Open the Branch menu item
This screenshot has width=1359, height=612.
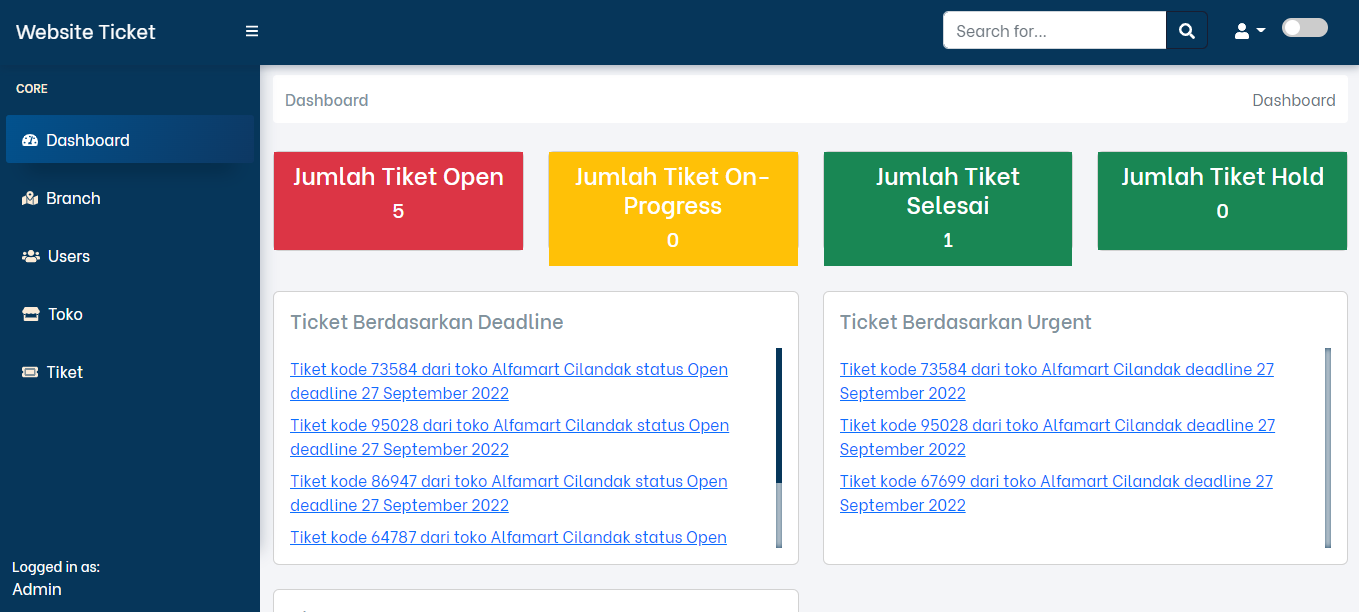coord(73,198)
